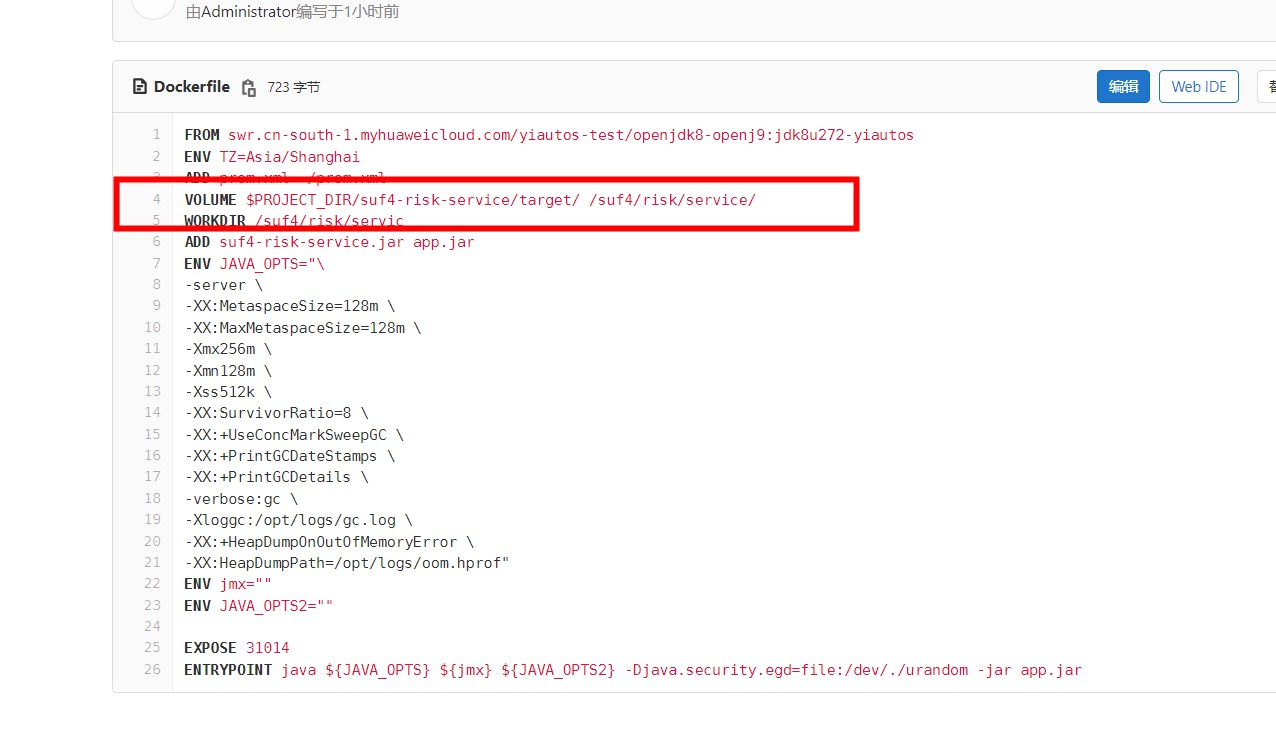
Task: Select line number 4 for VOLUME line
Action: click(155, 200)
